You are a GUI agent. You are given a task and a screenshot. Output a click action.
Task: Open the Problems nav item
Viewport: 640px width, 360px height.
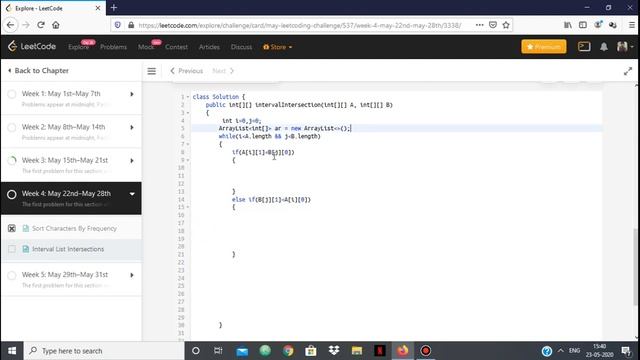click(113, 47)
